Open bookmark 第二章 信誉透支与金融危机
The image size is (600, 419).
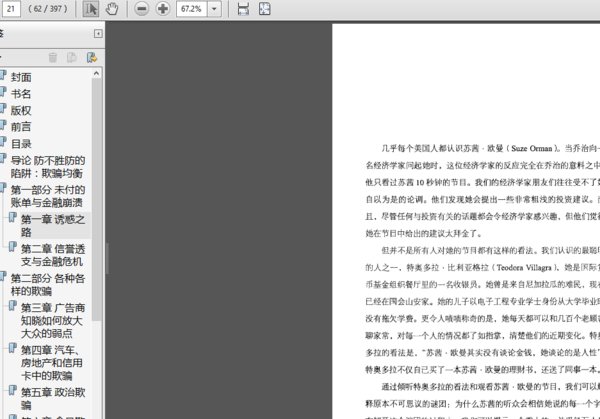[x=53, y=255]
